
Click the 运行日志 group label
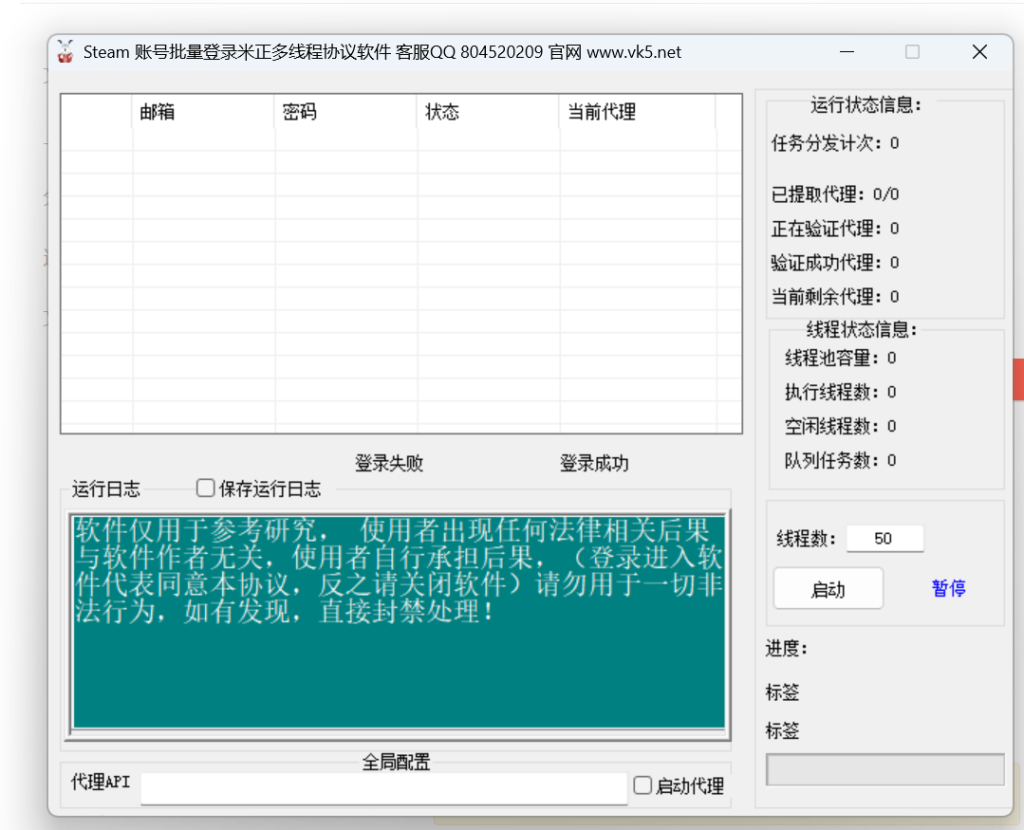[106, 488]
